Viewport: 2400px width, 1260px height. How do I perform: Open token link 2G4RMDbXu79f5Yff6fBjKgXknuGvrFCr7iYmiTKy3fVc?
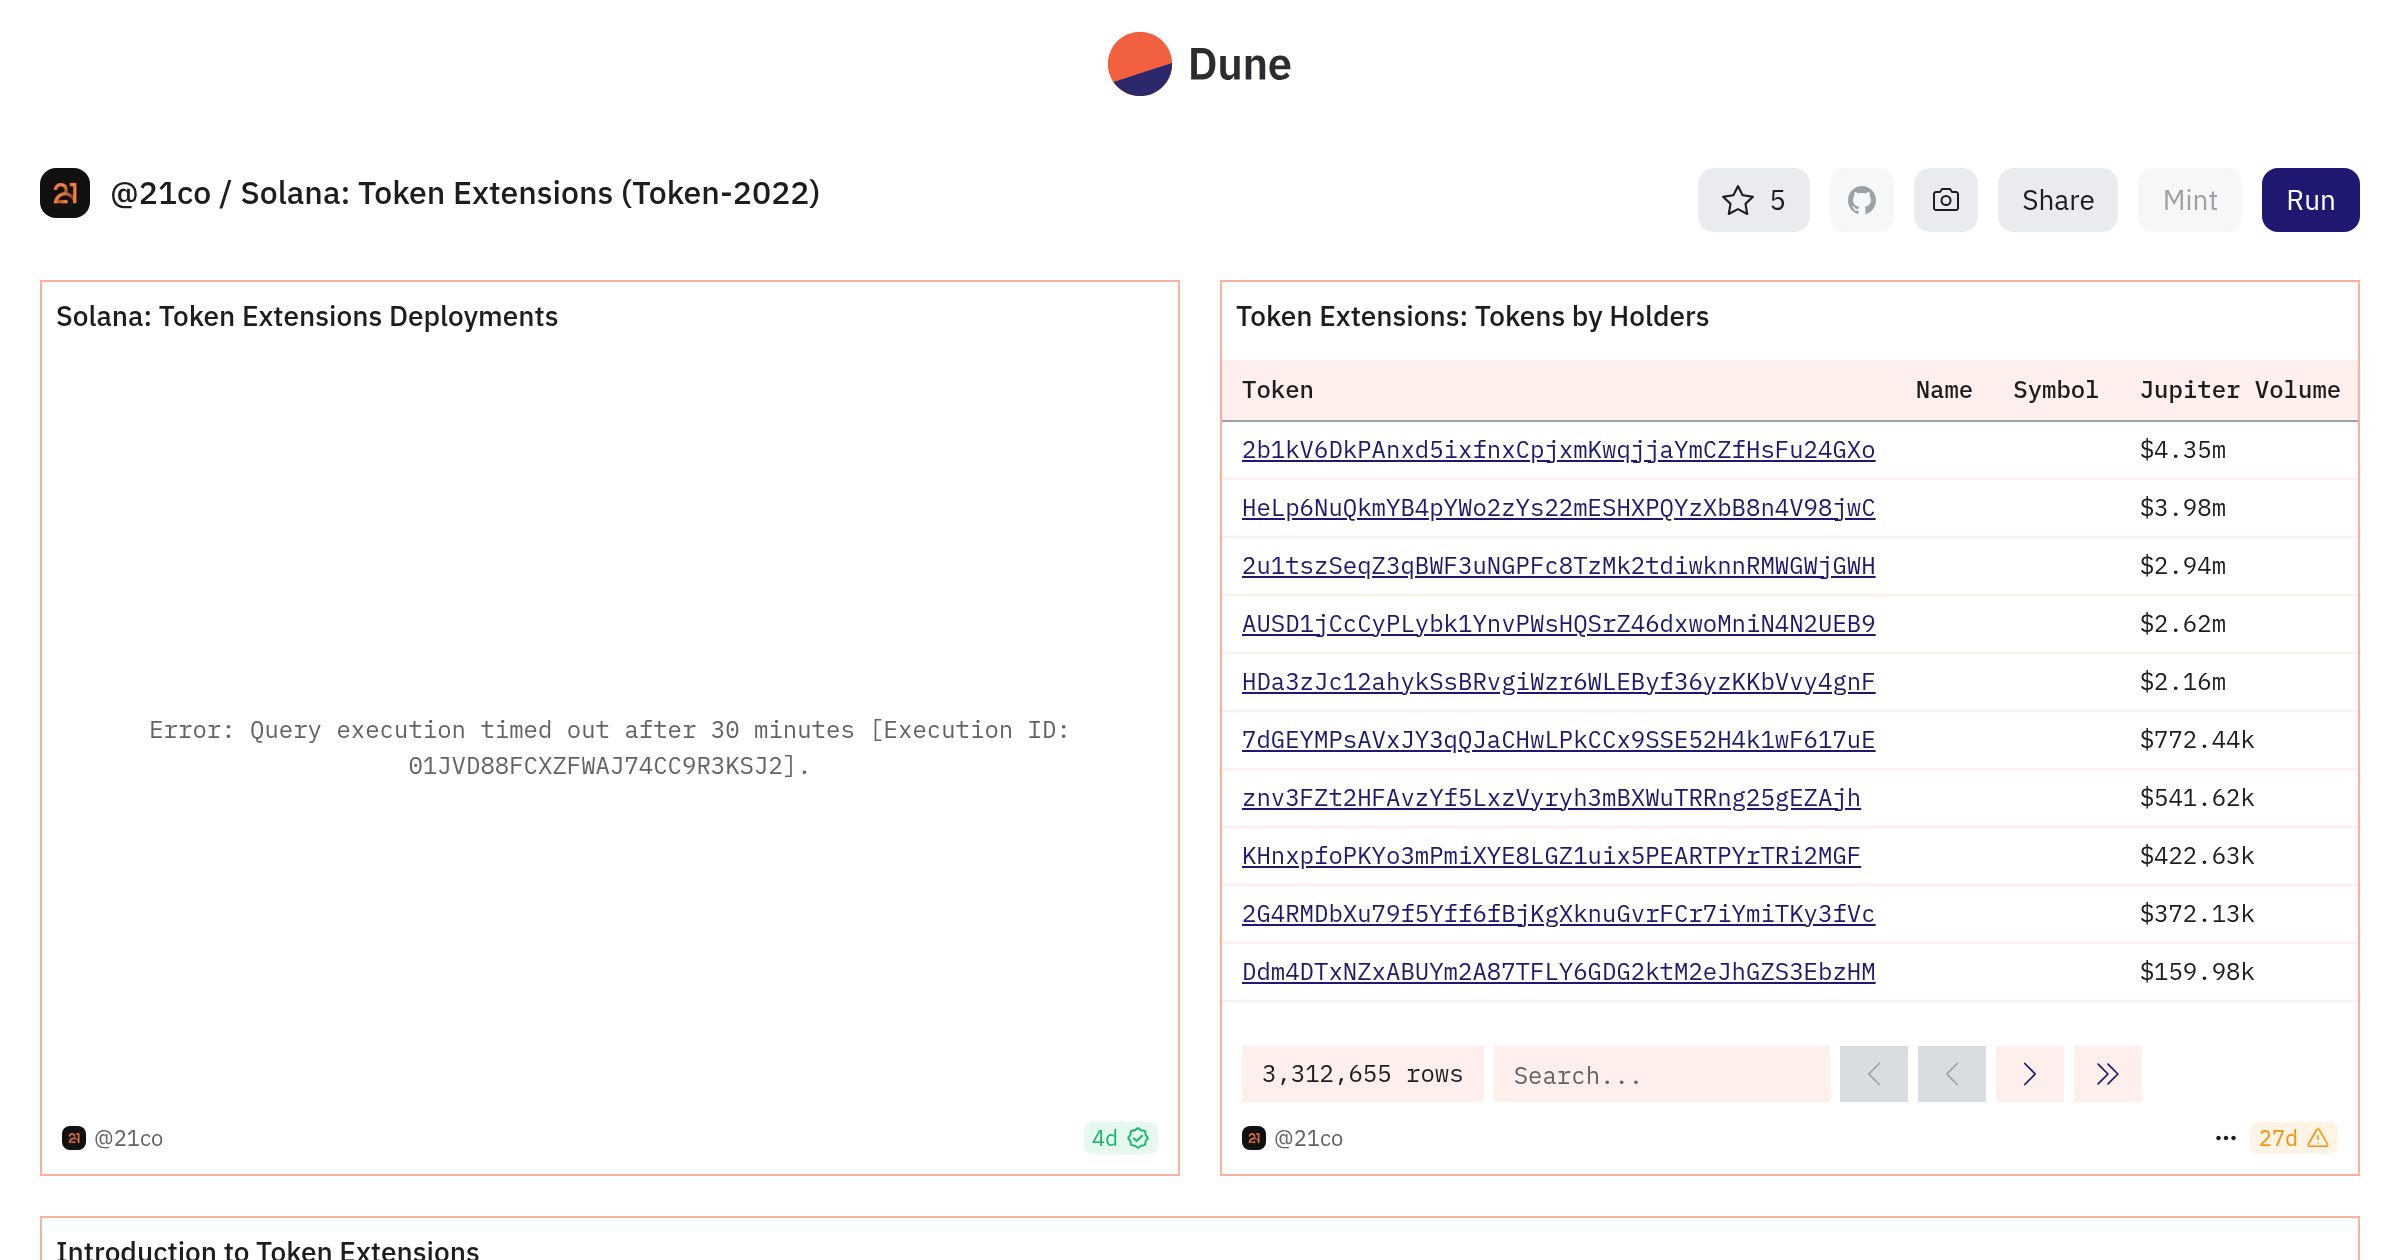(1558, 914)
